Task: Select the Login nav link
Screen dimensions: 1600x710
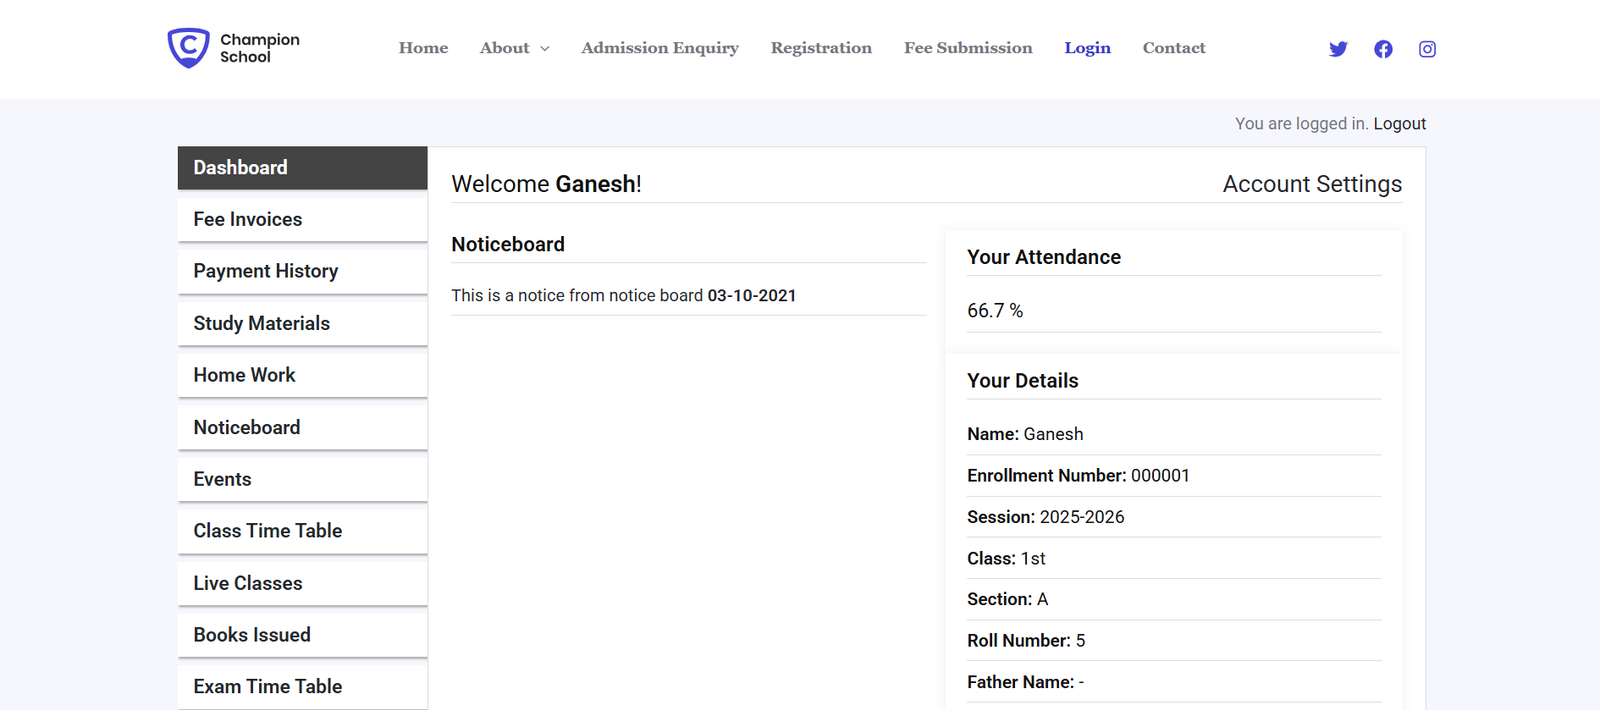Action: click(x=1087, y=48)
